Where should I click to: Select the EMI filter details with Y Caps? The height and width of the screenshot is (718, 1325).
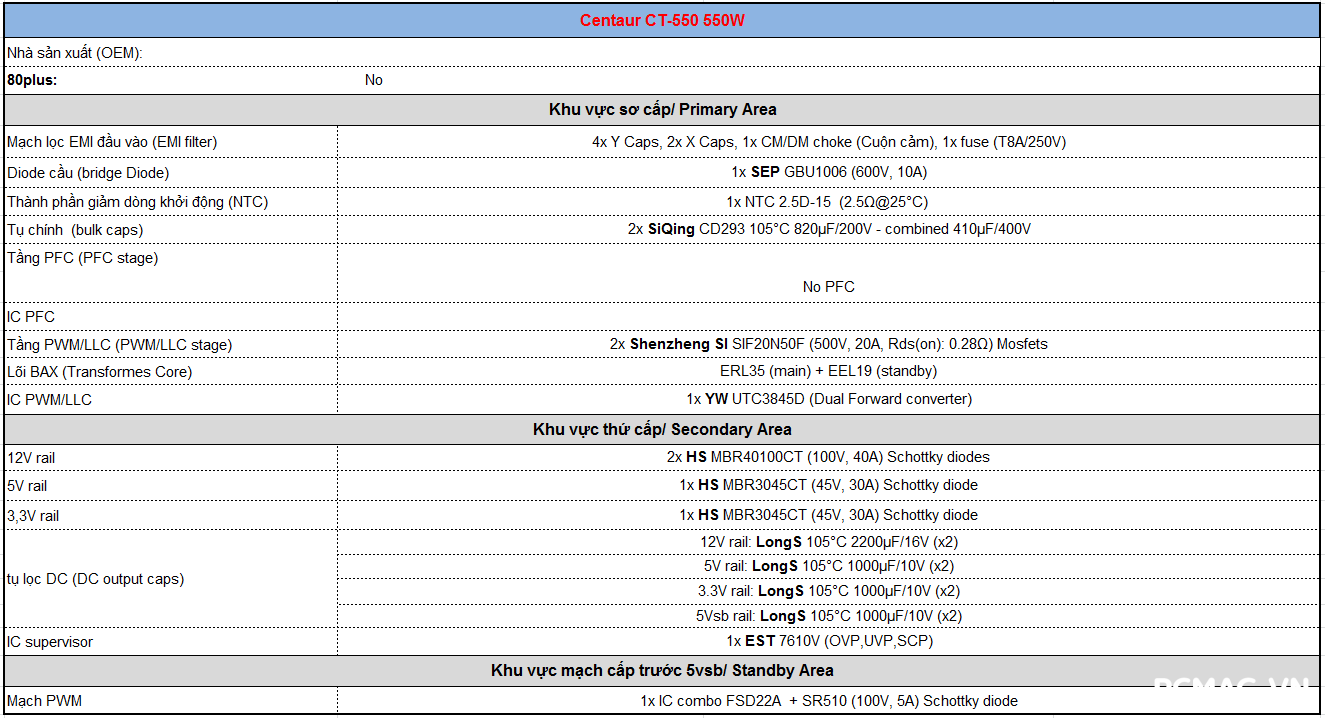coord(828,142)
